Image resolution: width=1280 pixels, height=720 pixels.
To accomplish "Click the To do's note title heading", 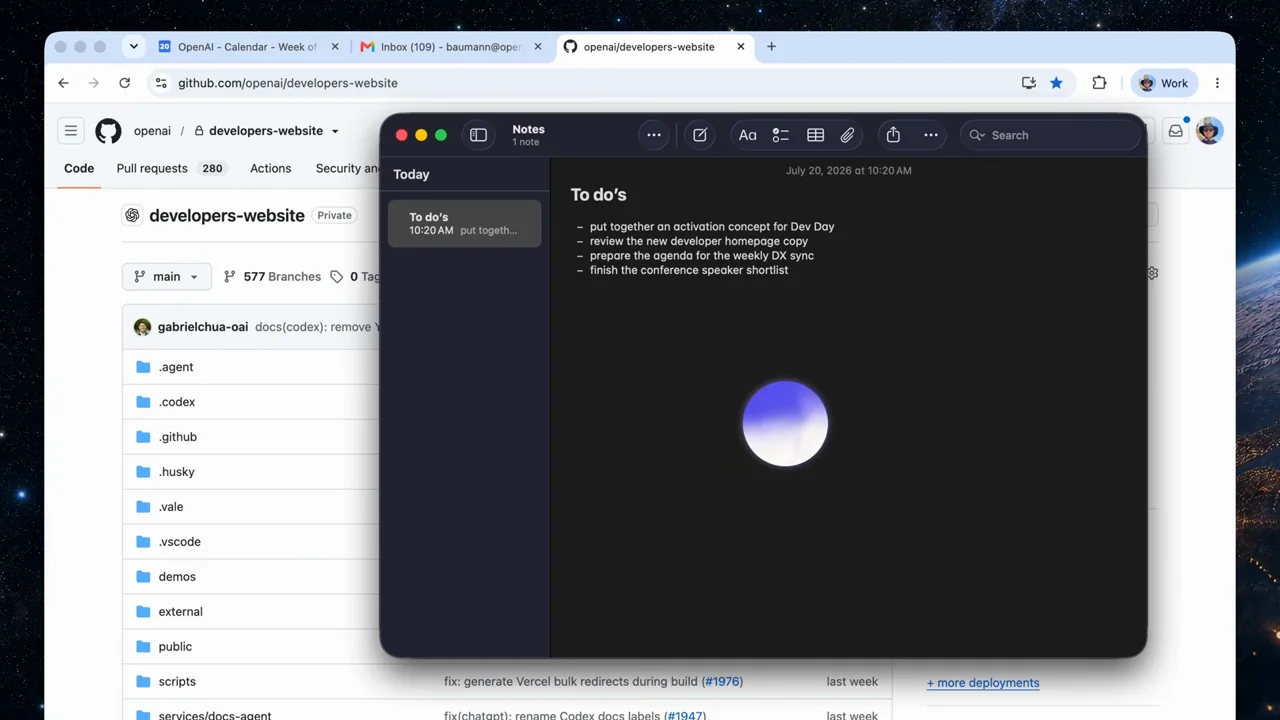I will pyautogui.click(x=598, y=195).
